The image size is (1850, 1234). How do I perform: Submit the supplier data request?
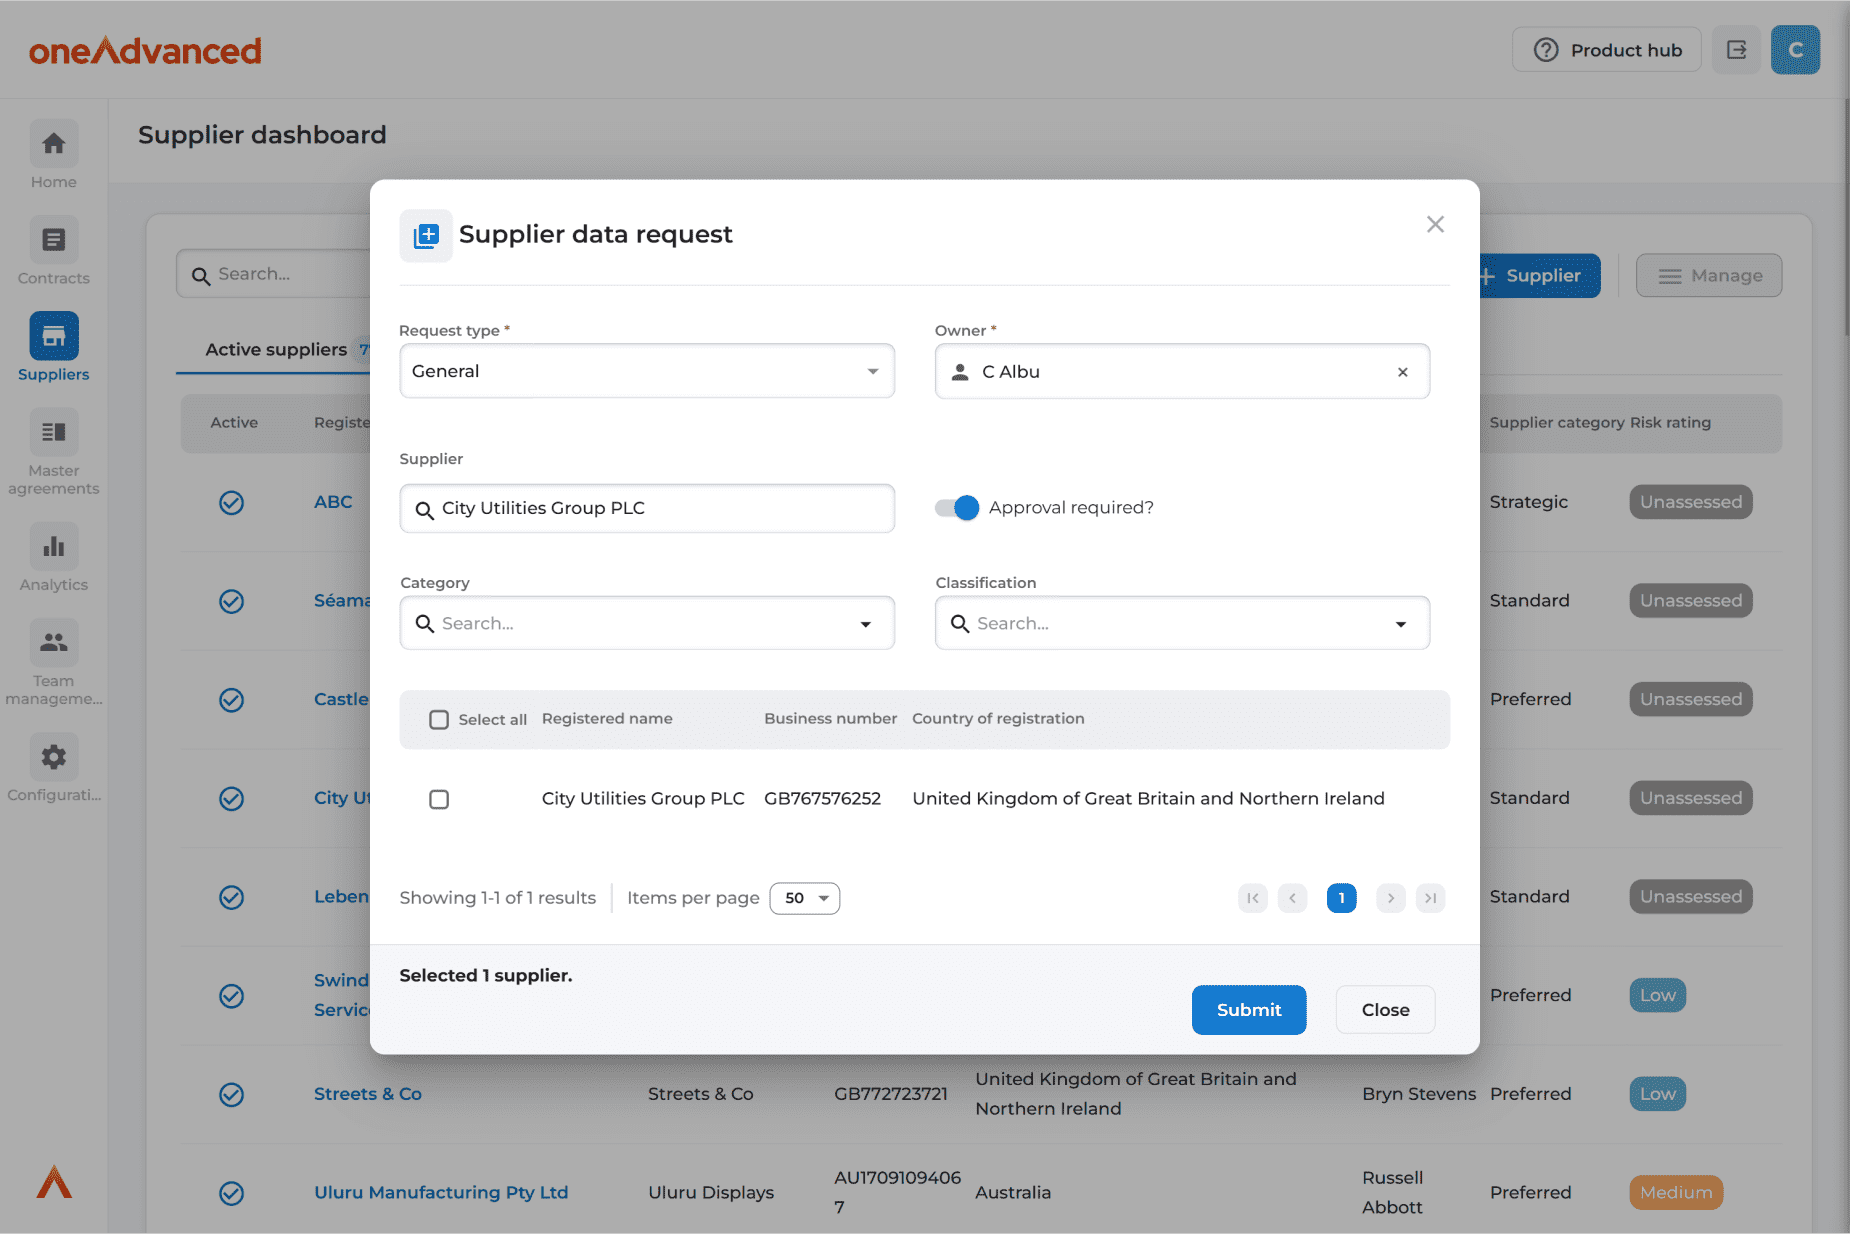click(x=1248, y=1010)
